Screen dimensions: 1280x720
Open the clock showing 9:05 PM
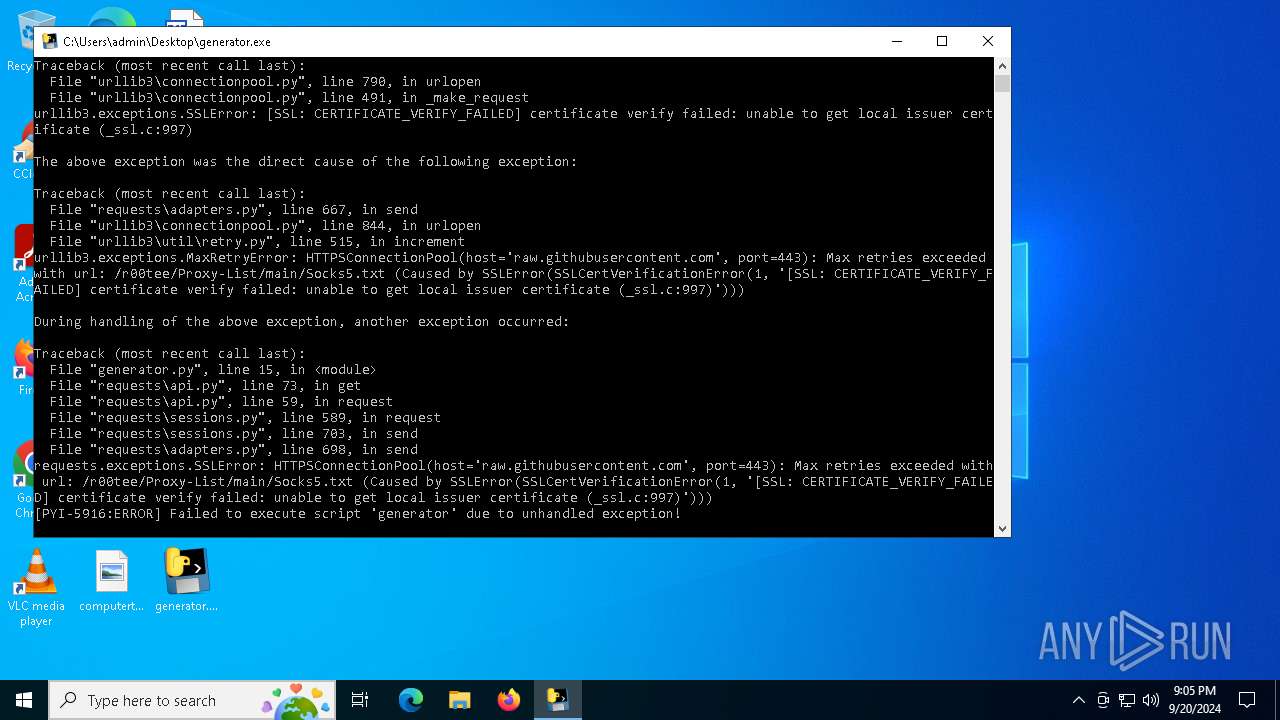coord(1194,700)
